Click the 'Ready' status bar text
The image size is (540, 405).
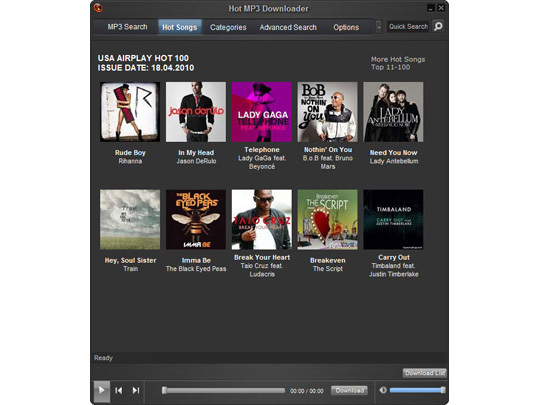[x=103, y=358]
